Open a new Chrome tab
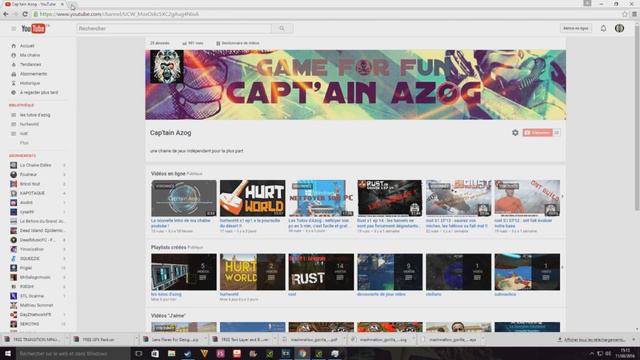 point(72,4)
